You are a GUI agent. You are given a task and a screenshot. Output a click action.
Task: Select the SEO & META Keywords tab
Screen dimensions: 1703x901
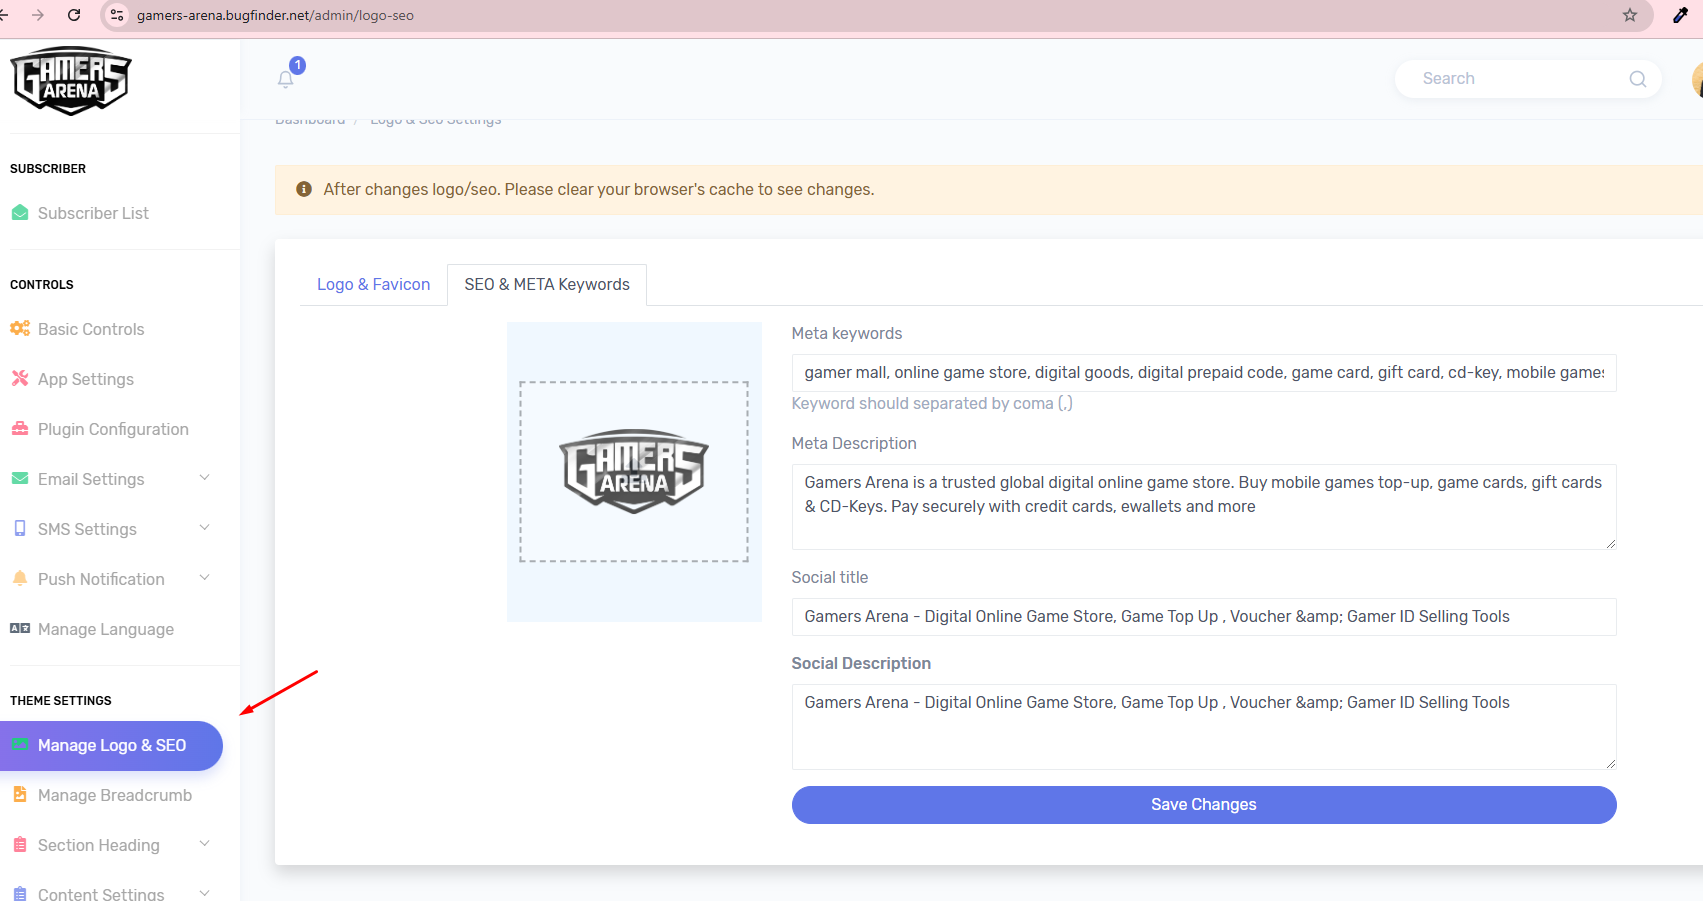[x=547, y=285]
